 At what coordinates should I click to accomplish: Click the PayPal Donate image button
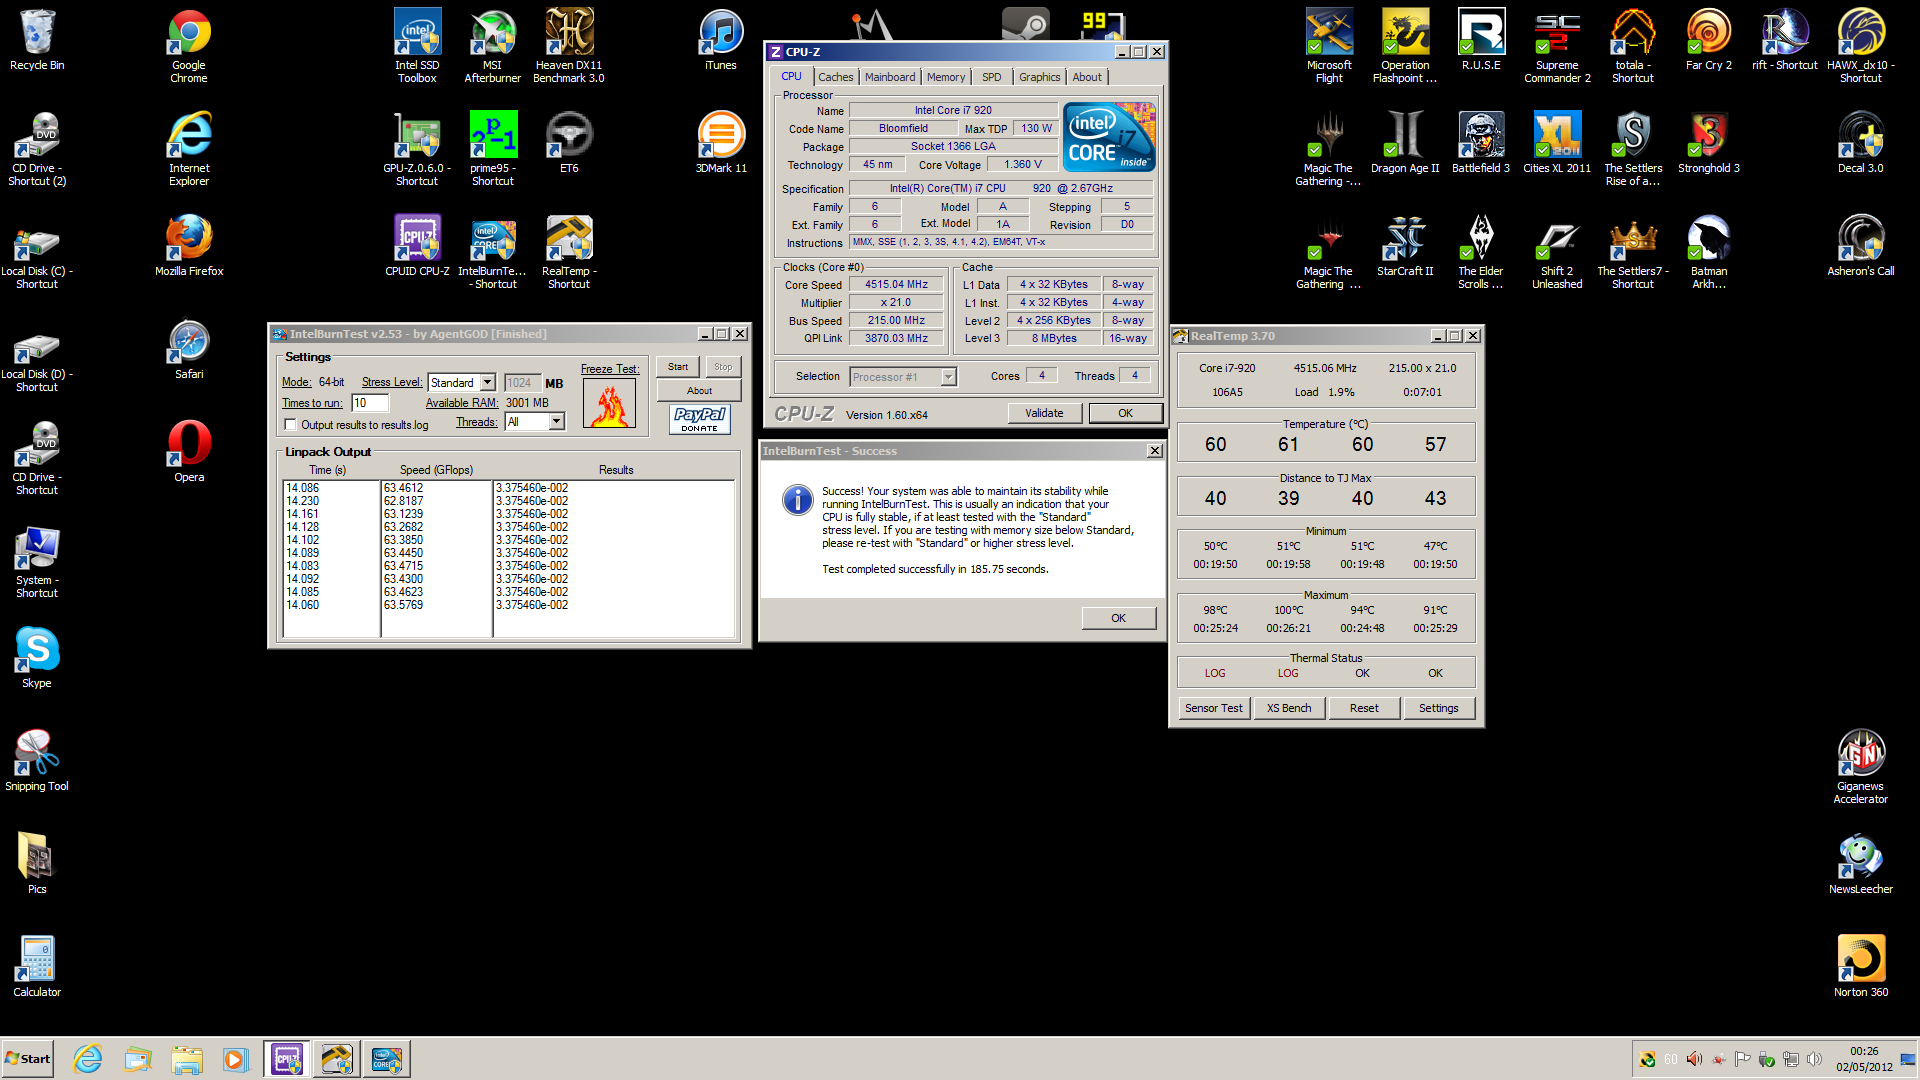pyautogui.click(x=699, y=419)
